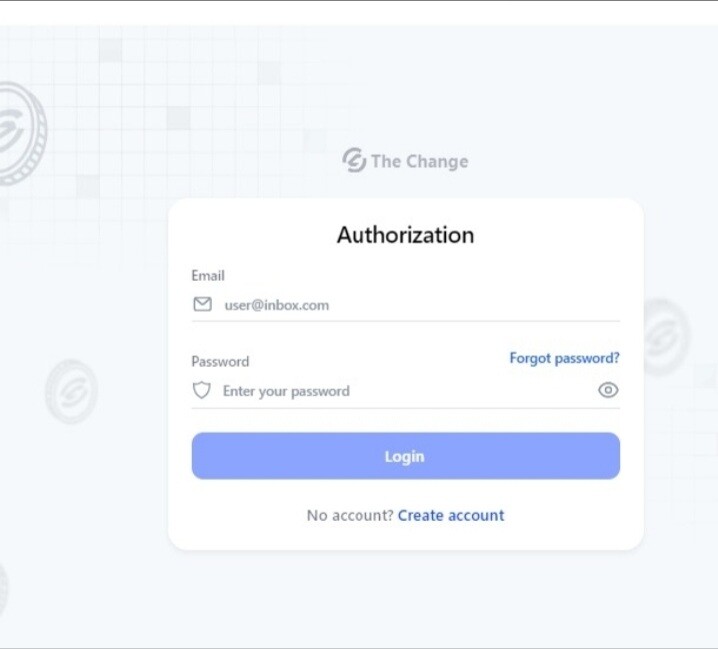Focus the email field showing user@inbox.com
This screenshot has height=649, width=718.
point(406,305)
